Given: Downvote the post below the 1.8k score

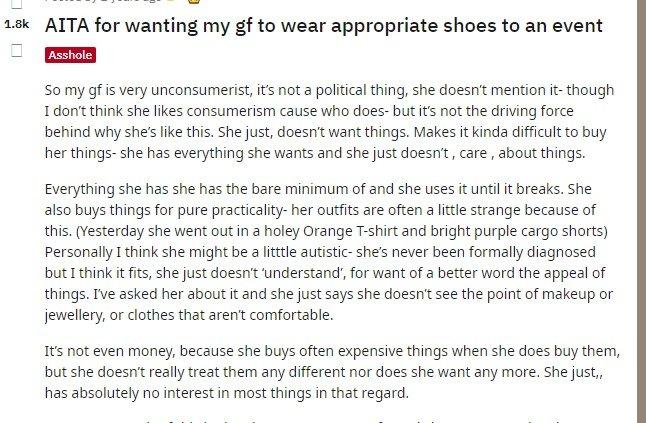Looking at the screenshot, I should tap(16, 50).
